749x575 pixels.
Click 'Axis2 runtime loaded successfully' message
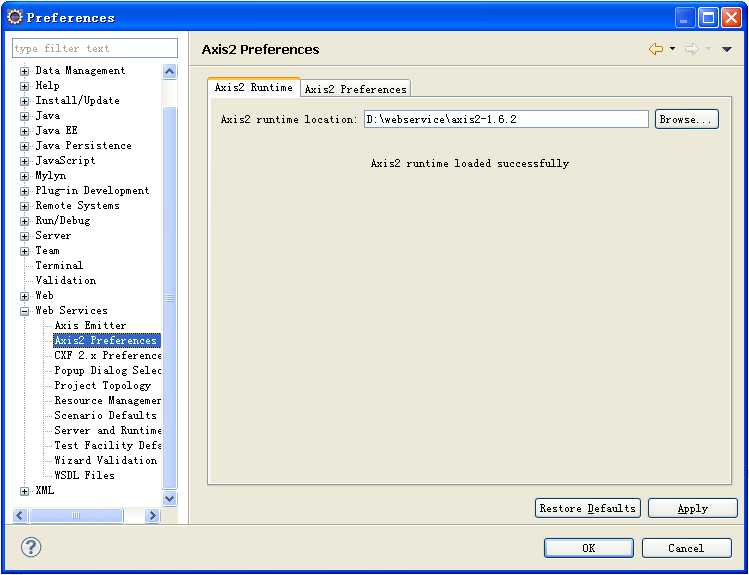470,163
